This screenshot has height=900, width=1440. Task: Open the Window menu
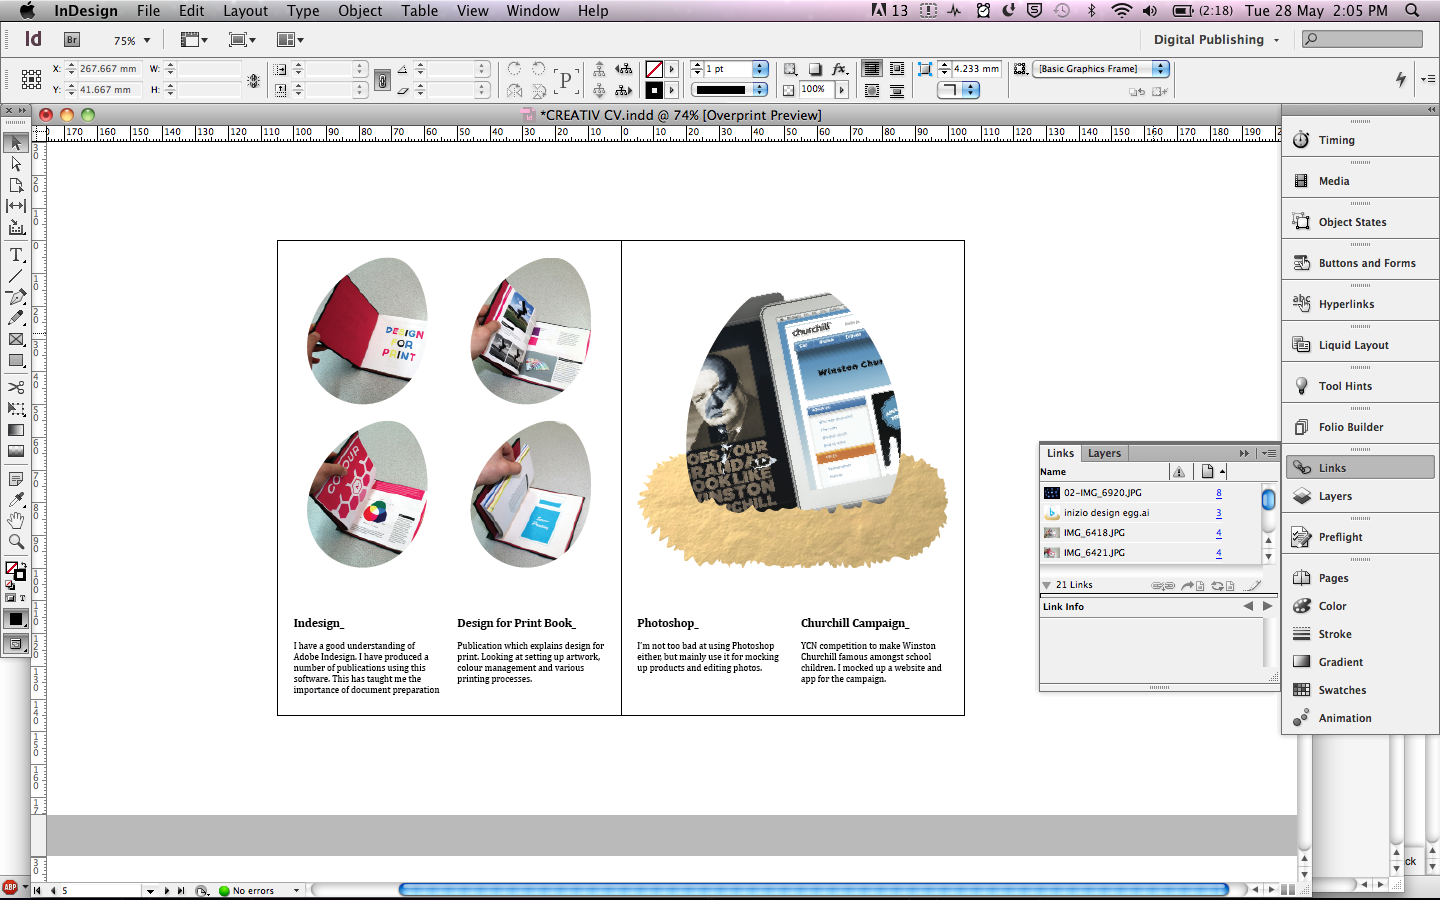[x=532, y=11]
